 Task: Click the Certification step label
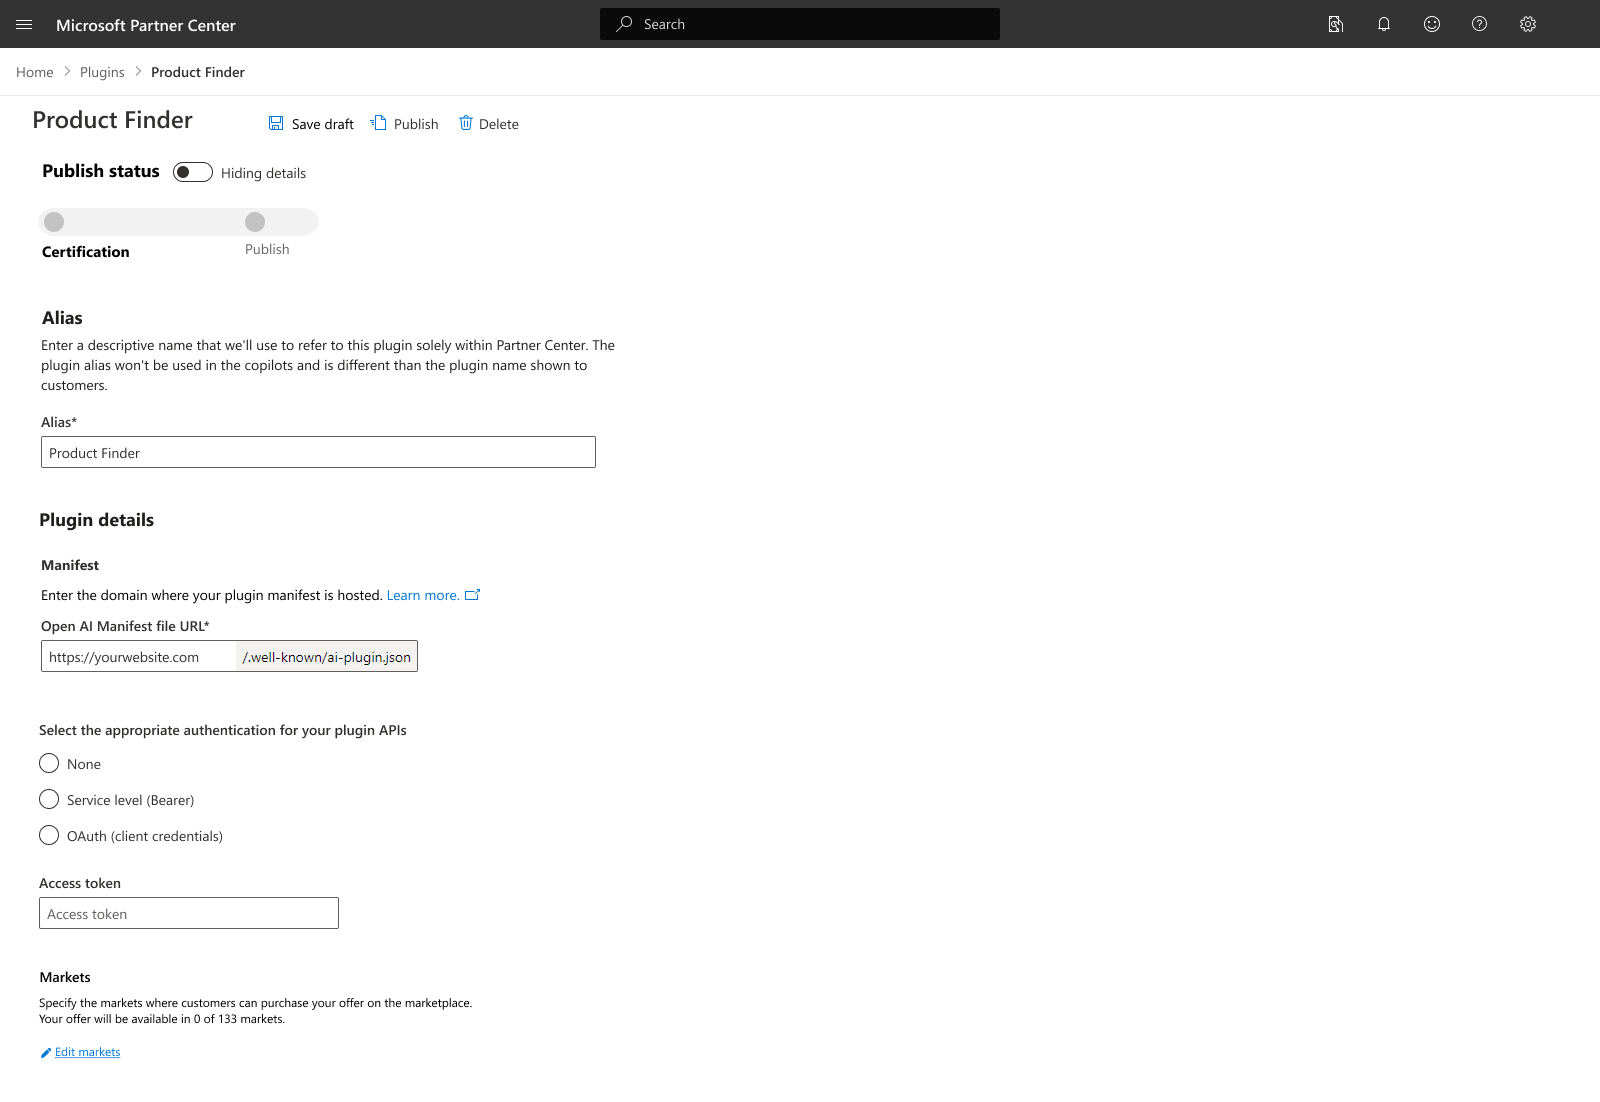pyautogui.click(x=86, y=252)
